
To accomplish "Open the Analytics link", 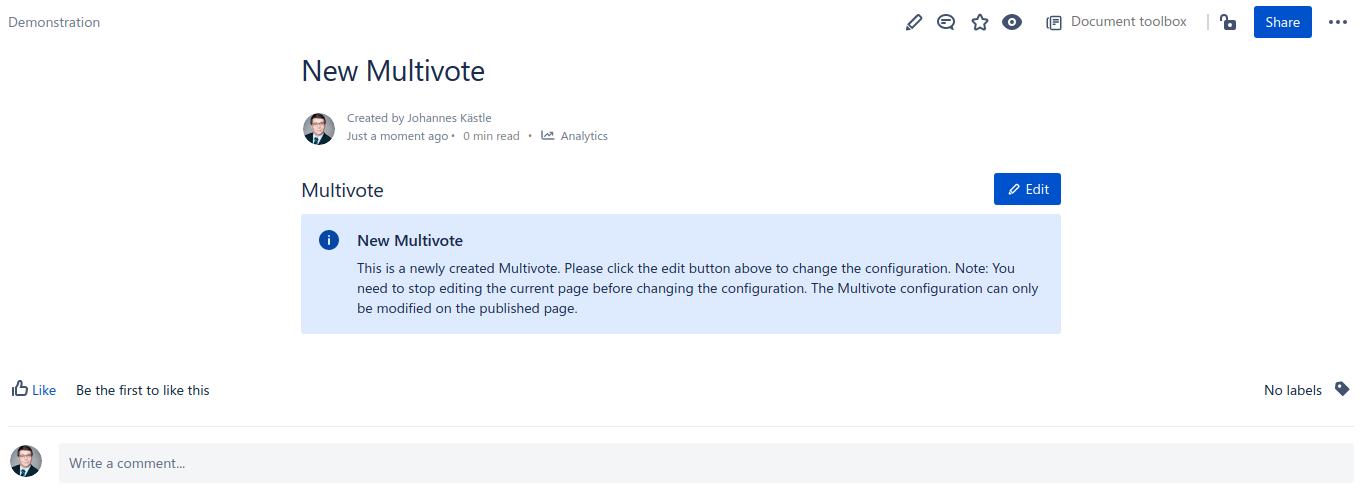I will pyautogui.click(x=584, y=136).
